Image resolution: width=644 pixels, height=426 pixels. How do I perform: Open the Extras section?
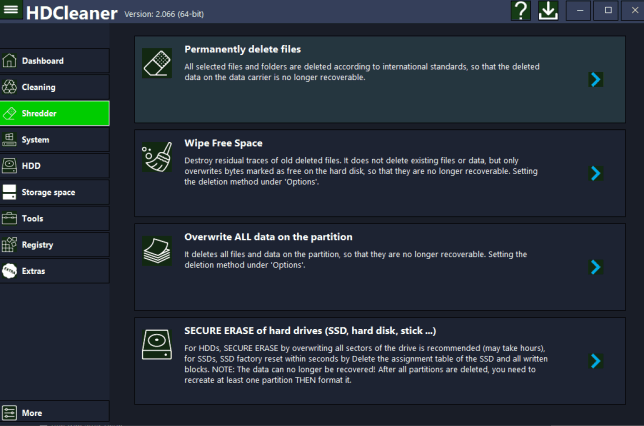tap(55, 271)
